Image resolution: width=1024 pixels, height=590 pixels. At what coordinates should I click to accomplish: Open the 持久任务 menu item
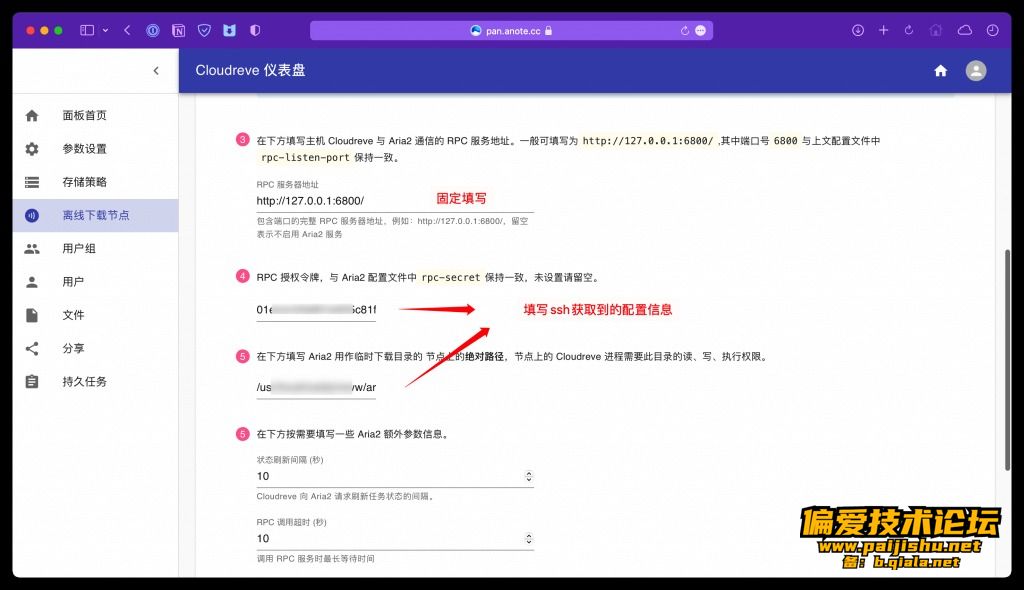(95, 382)
